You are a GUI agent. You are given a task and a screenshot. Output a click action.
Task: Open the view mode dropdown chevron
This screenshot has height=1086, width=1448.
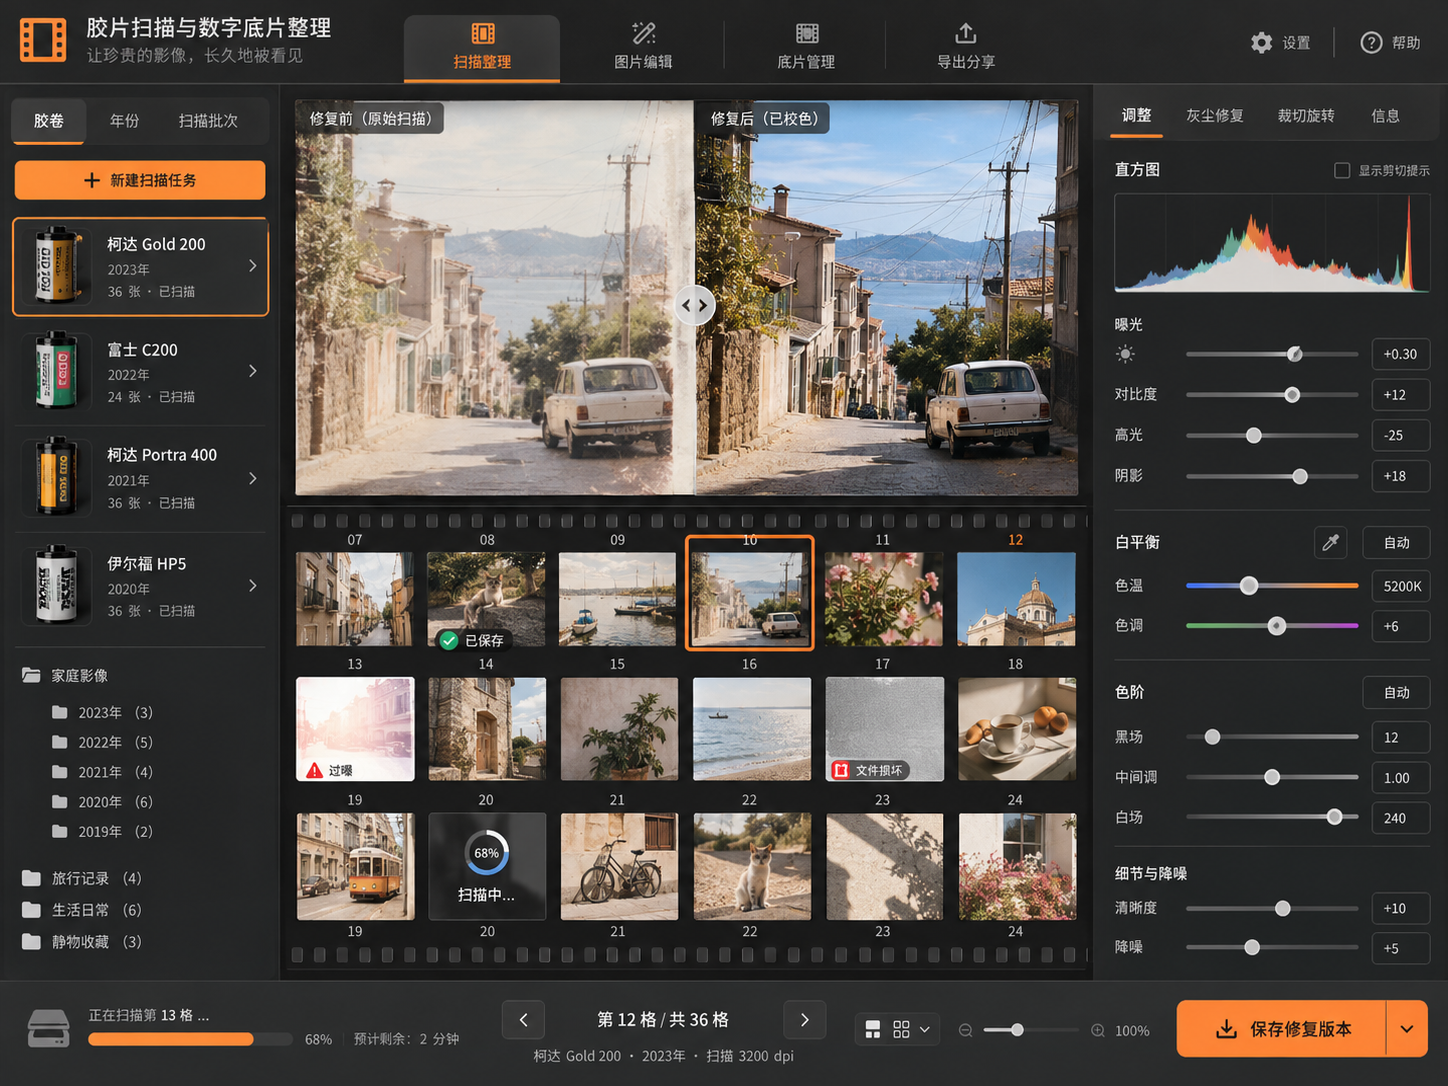click(x=925, y=1029)
